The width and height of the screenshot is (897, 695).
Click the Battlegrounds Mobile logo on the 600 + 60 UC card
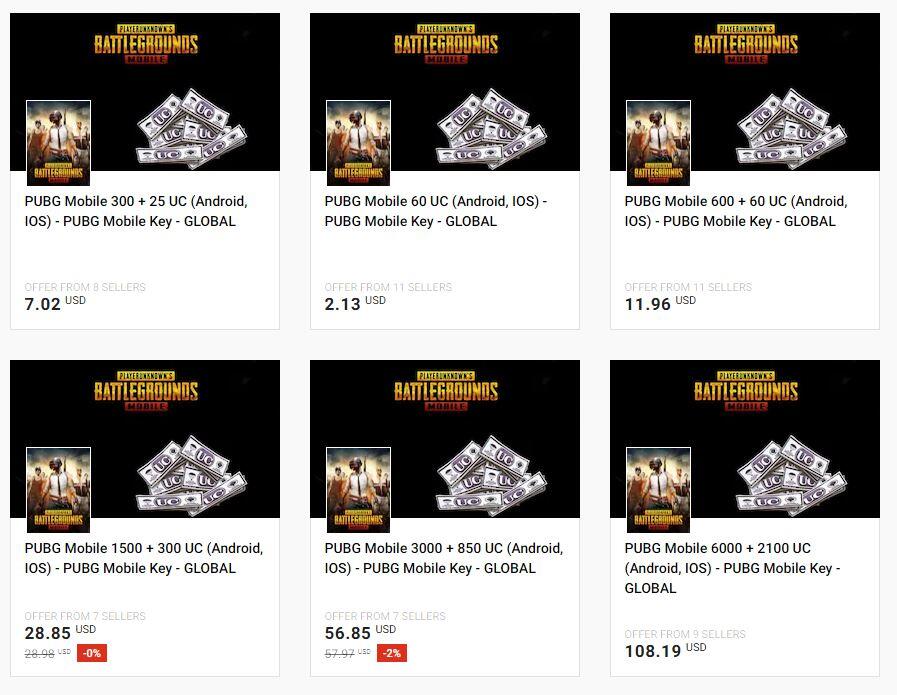coord(746,43)
